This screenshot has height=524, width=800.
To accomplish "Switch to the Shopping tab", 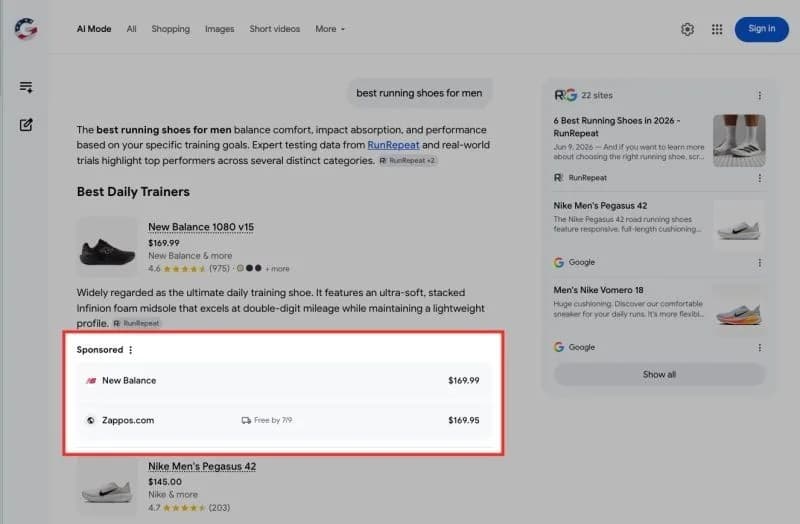I will [170, 29].
